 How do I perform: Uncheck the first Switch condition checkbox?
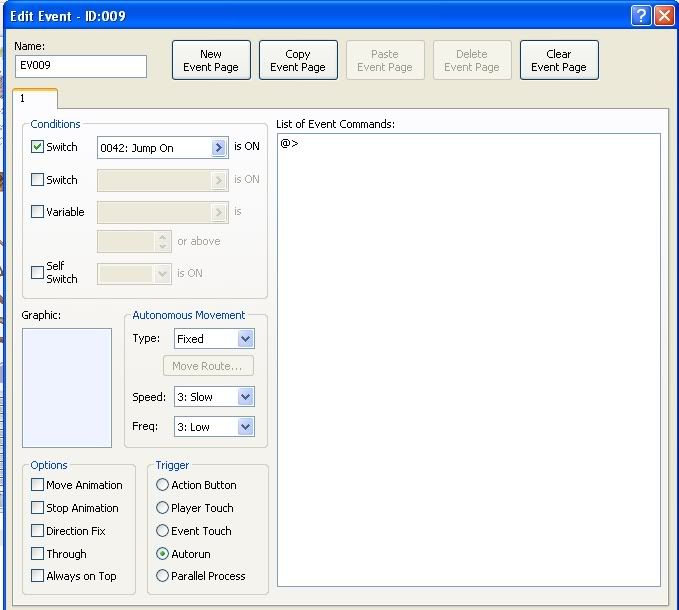[38, 147]
